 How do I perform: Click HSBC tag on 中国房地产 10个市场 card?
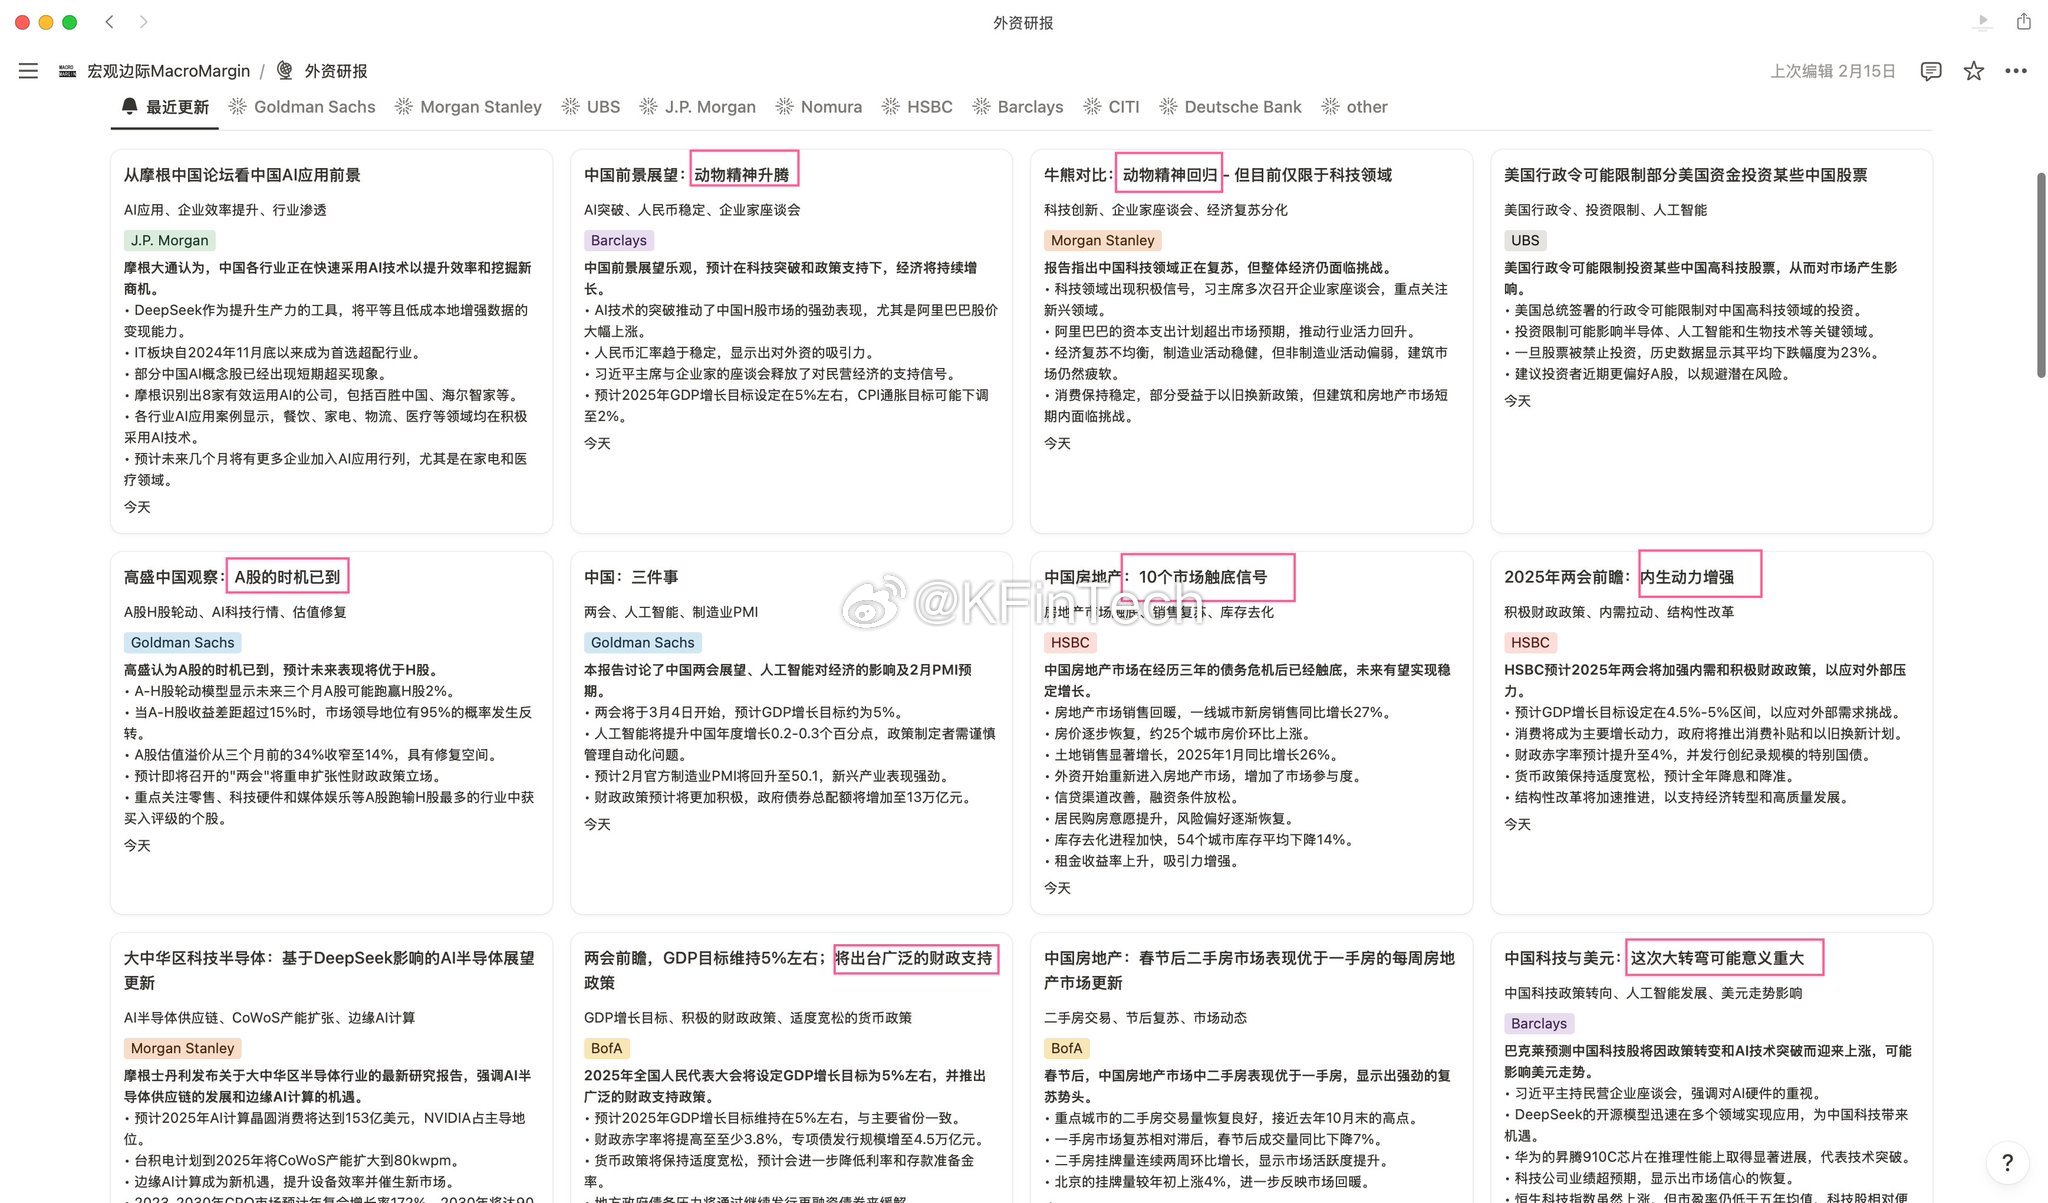(x=1070, y=643)
